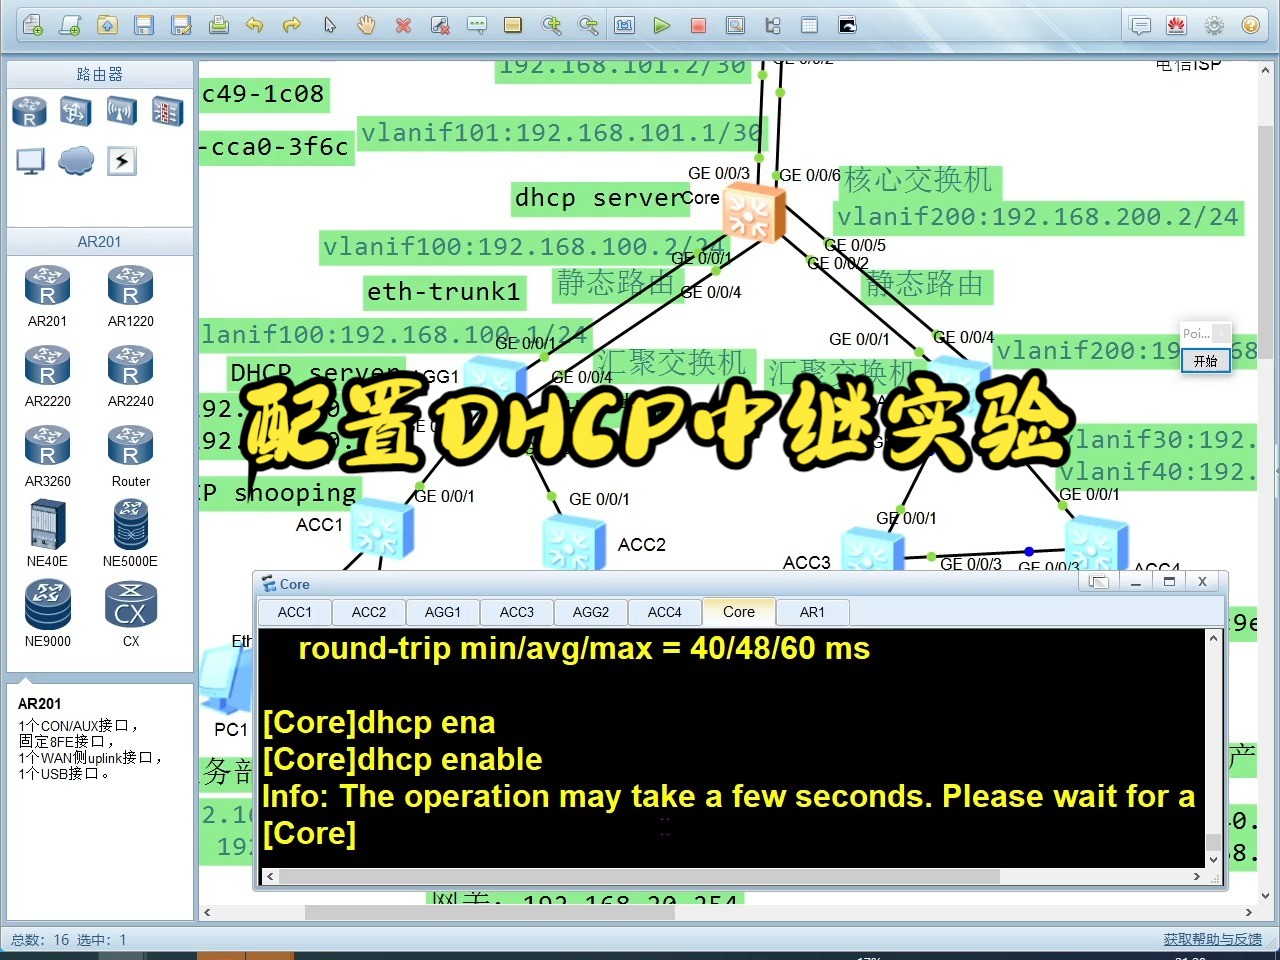Viewport: 1280px width, 960px height.
Task: Click the ACC1 switch on topology
Action: (381, 529)
